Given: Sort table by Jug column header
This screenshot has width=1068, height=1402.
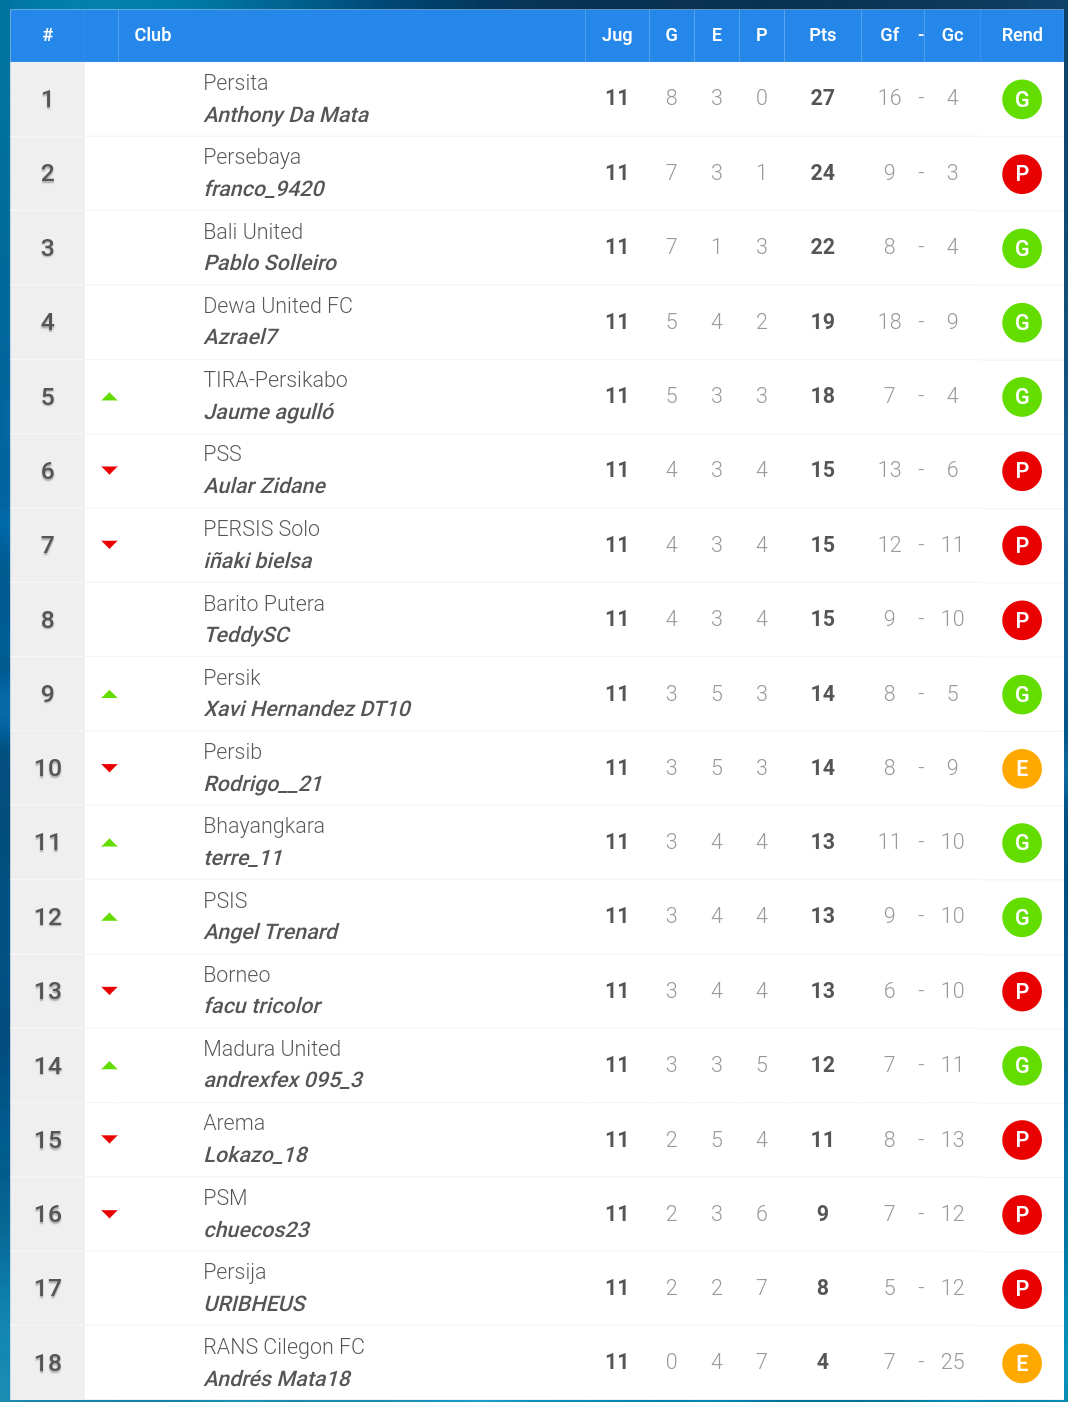Looking at the screenshot, I should (617, 35).
